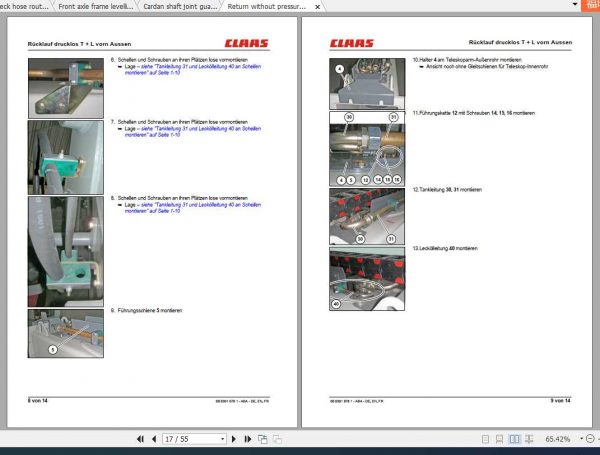Click the CLAAS logo on right page
Image resolution: width=600 pixels, height=455 pixels.
(352, 43)
